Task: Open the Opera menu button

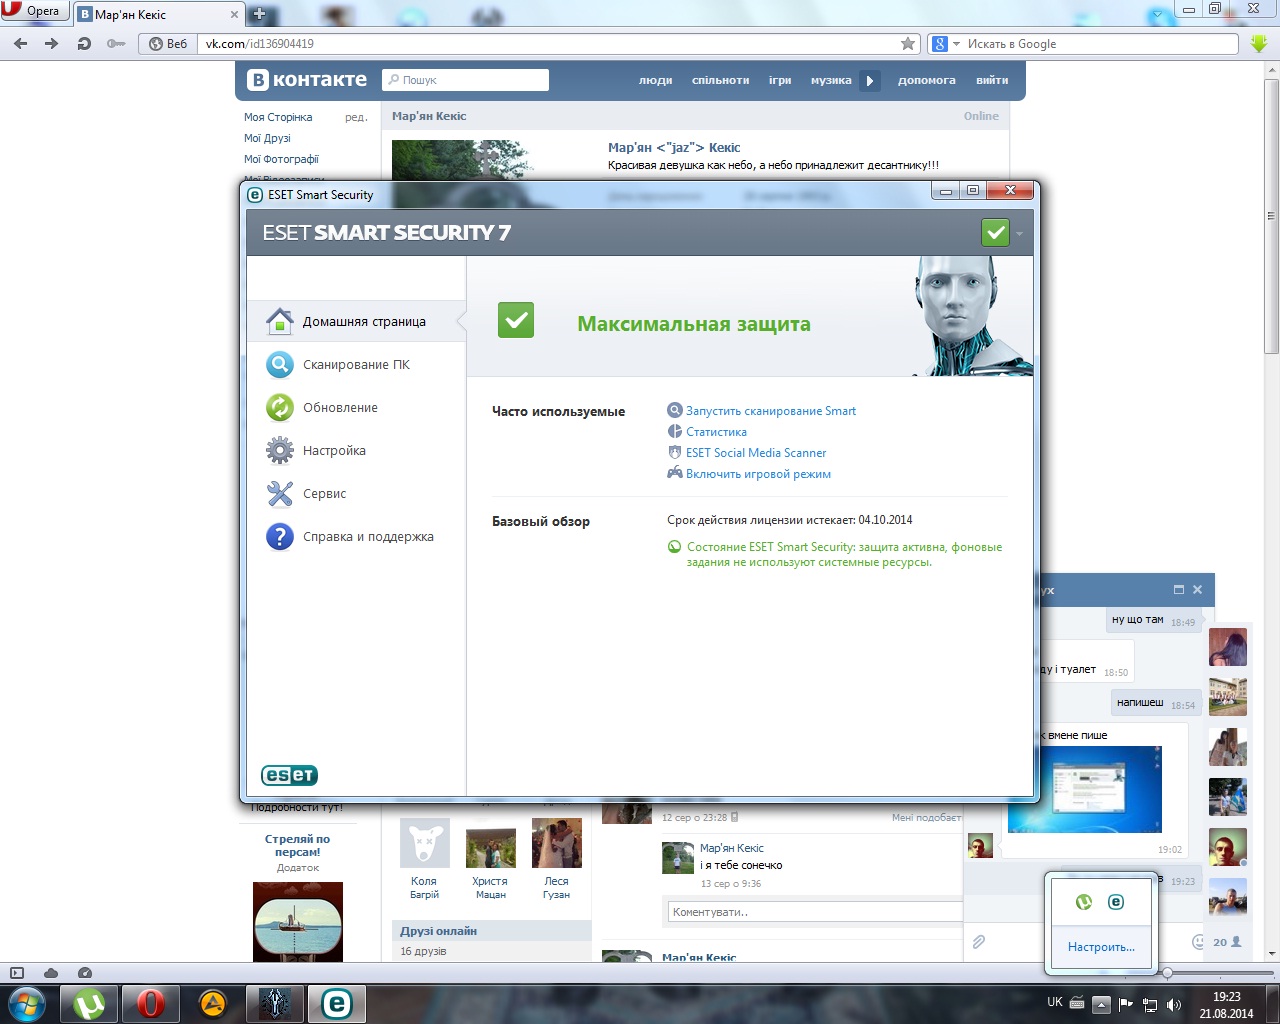Action: [34, 11]
